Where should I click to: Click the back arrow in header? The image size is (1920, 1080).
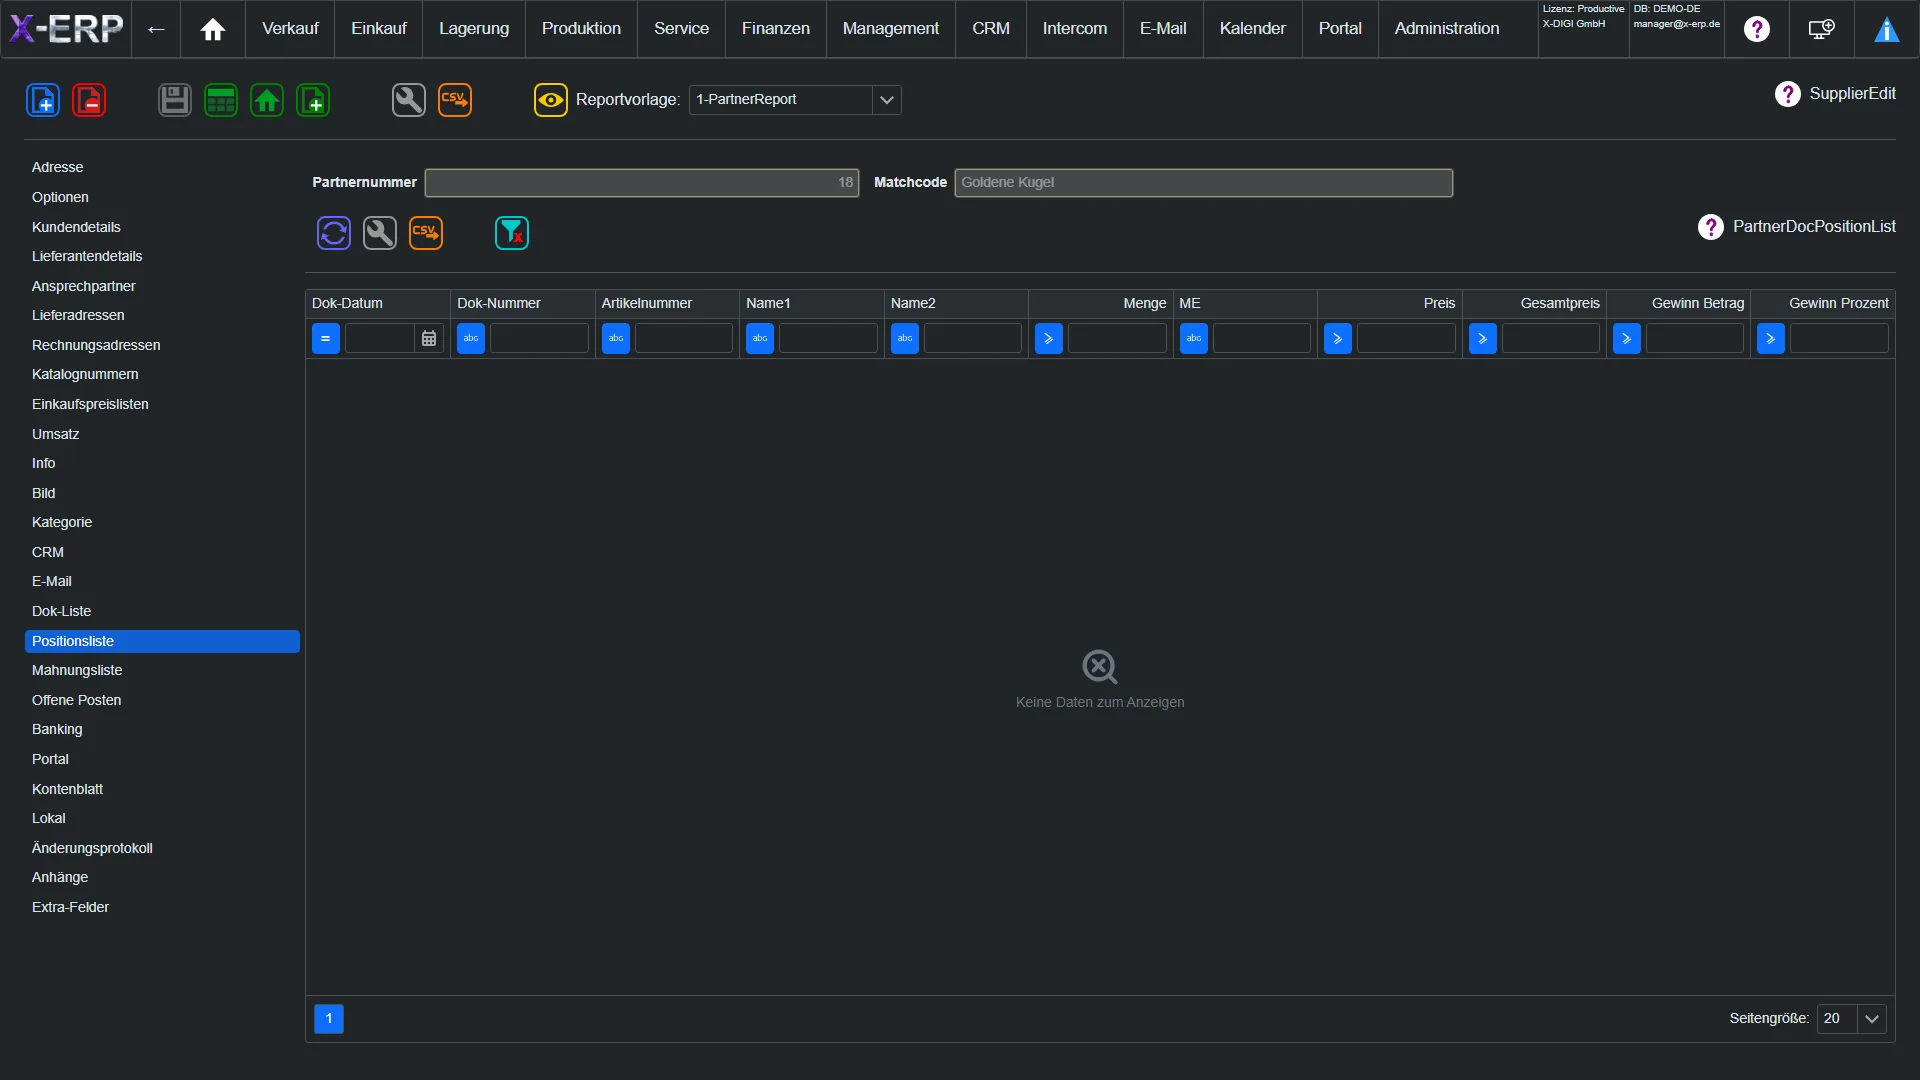[156, 29]
